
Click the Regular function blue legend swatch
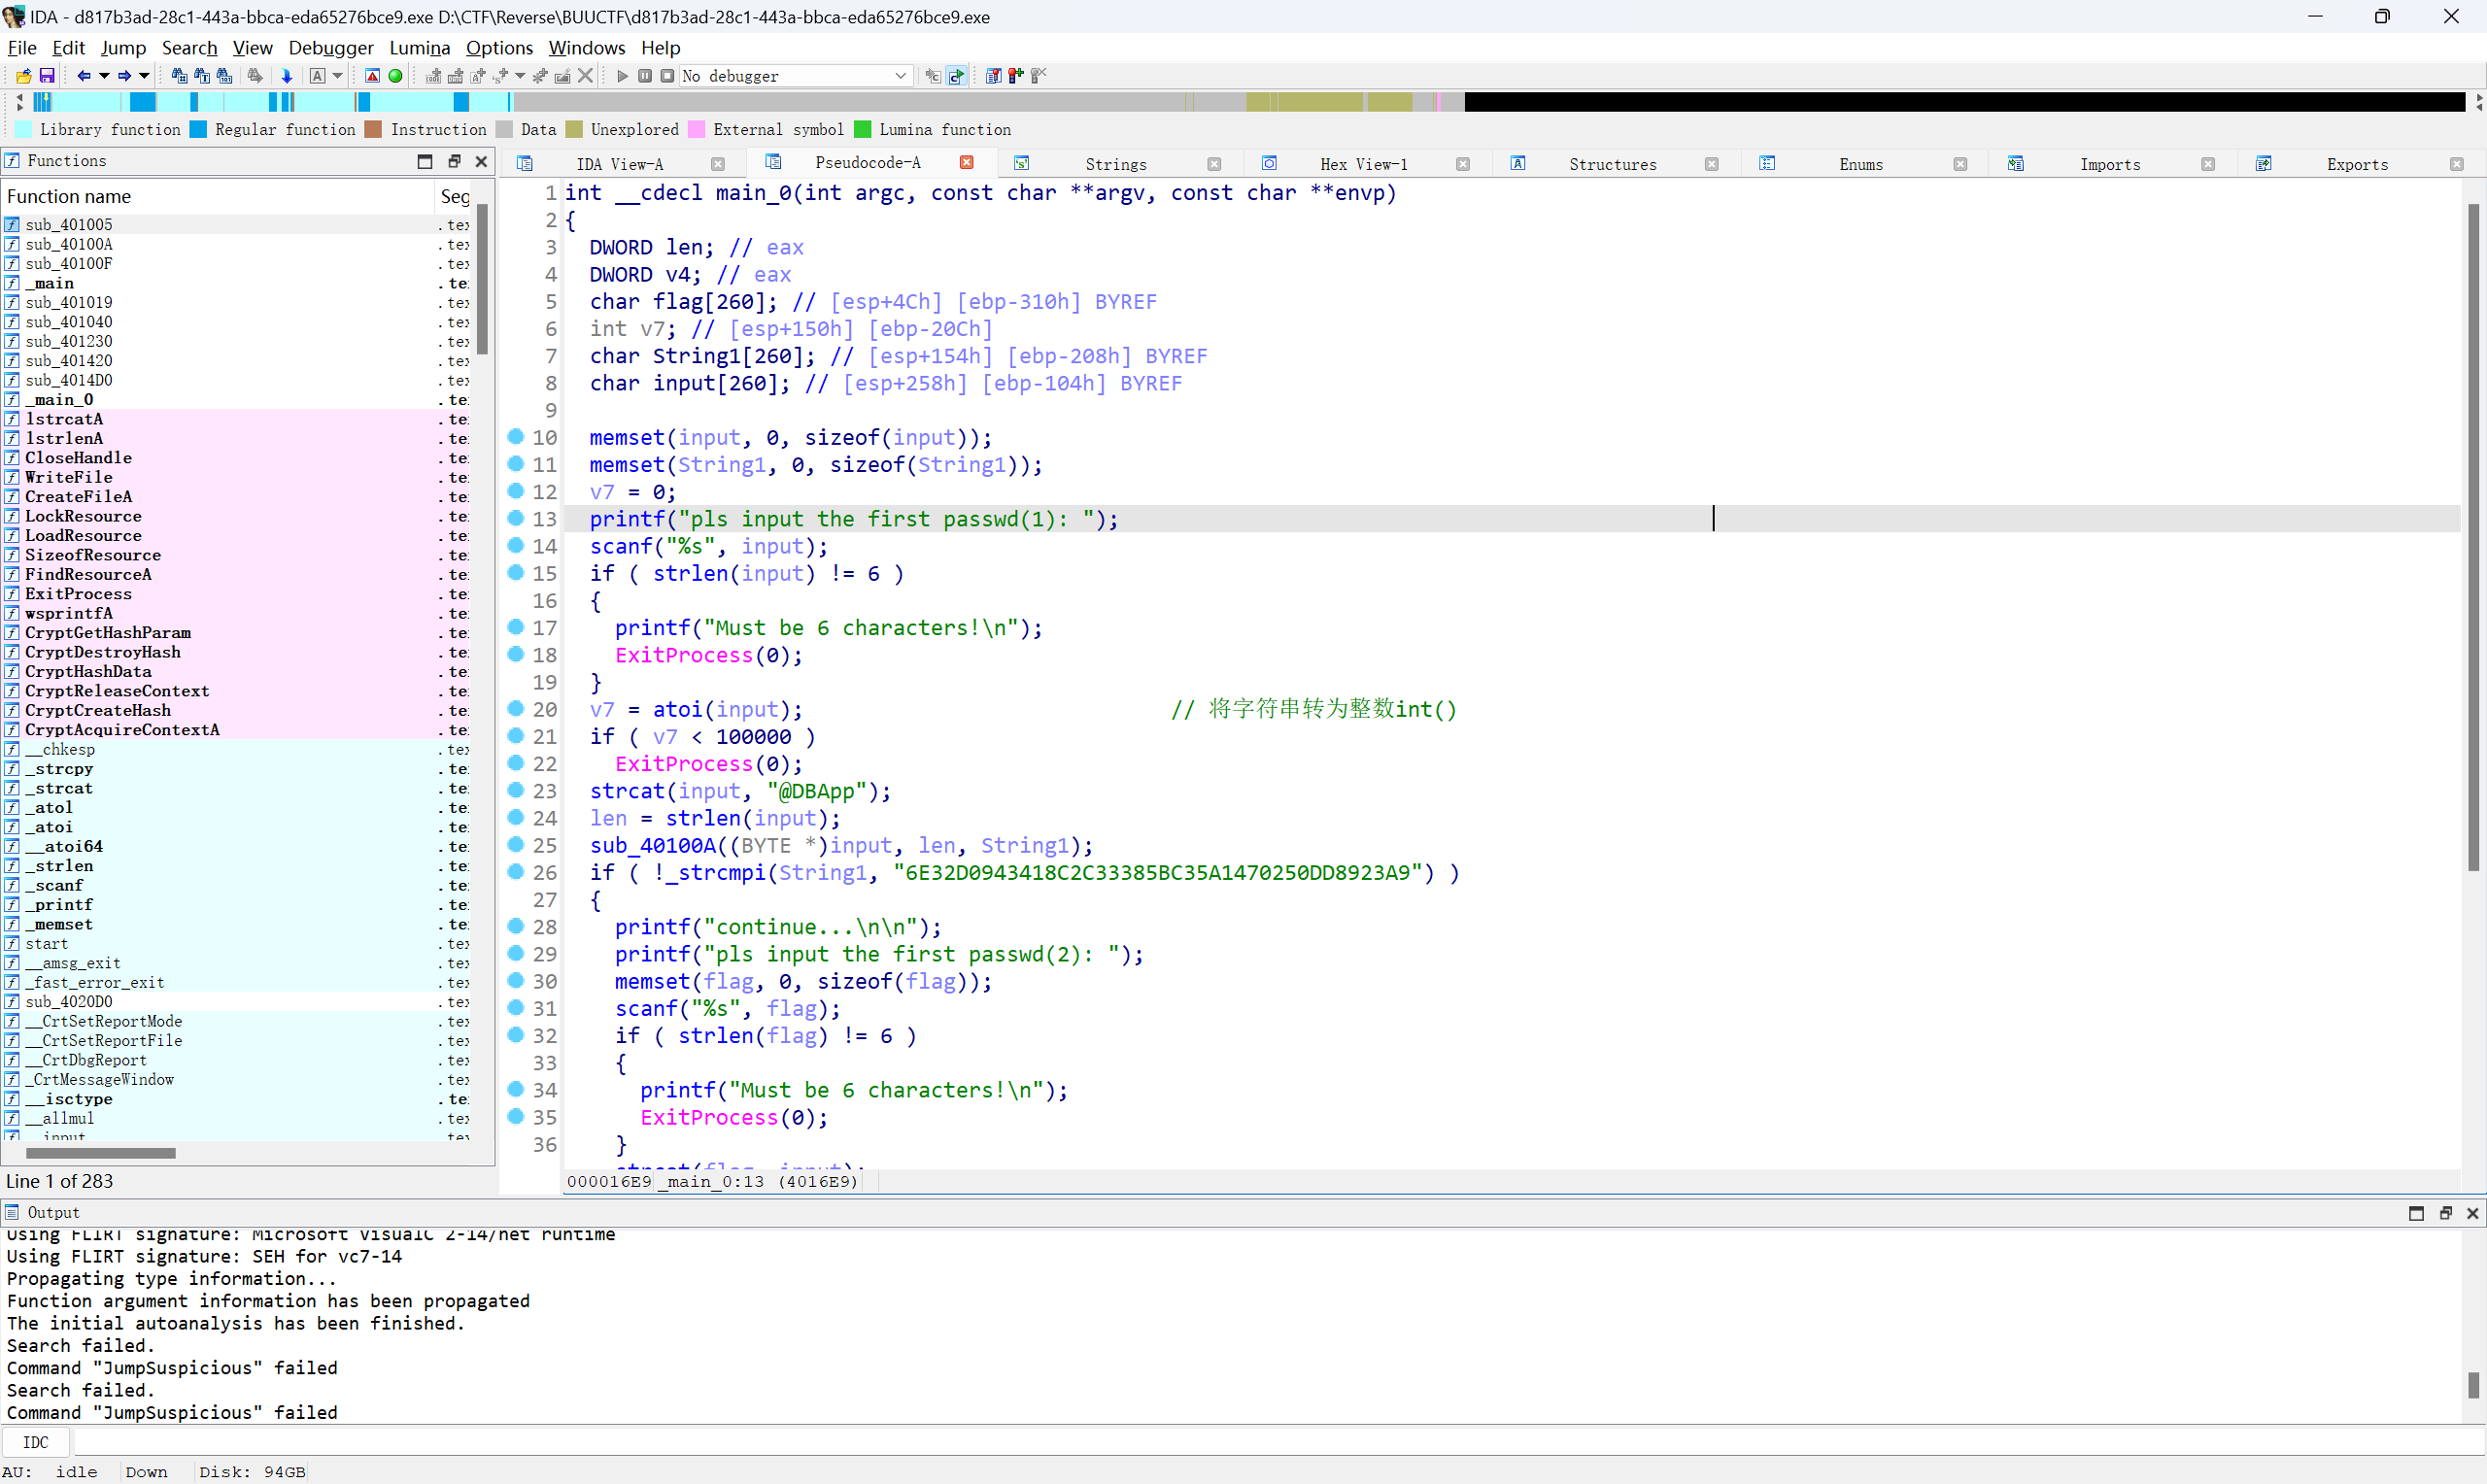[x=198, y=129]
